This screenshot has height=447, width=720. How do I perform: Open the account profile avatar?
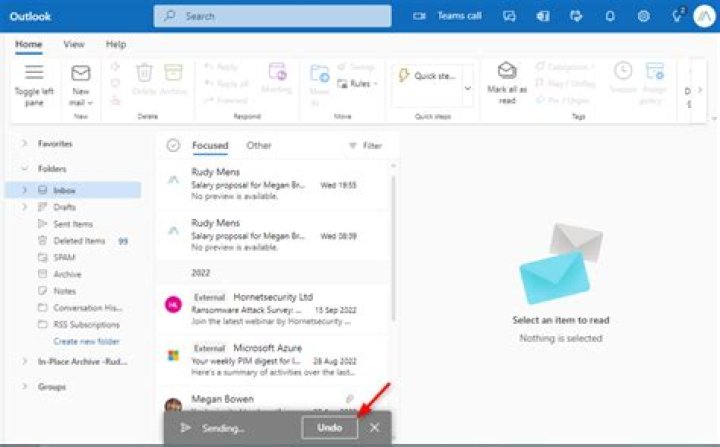point(704,16)
